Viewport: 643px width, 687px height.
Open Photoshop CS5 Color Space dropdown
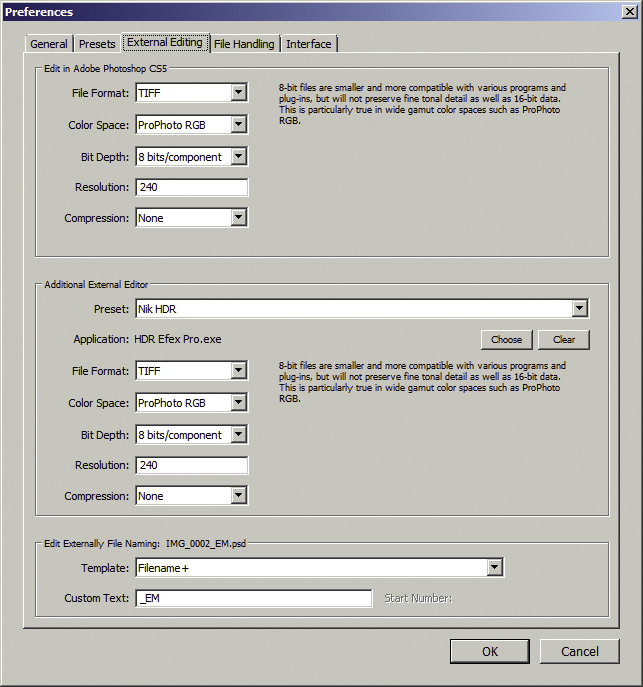tap(192, 125)
